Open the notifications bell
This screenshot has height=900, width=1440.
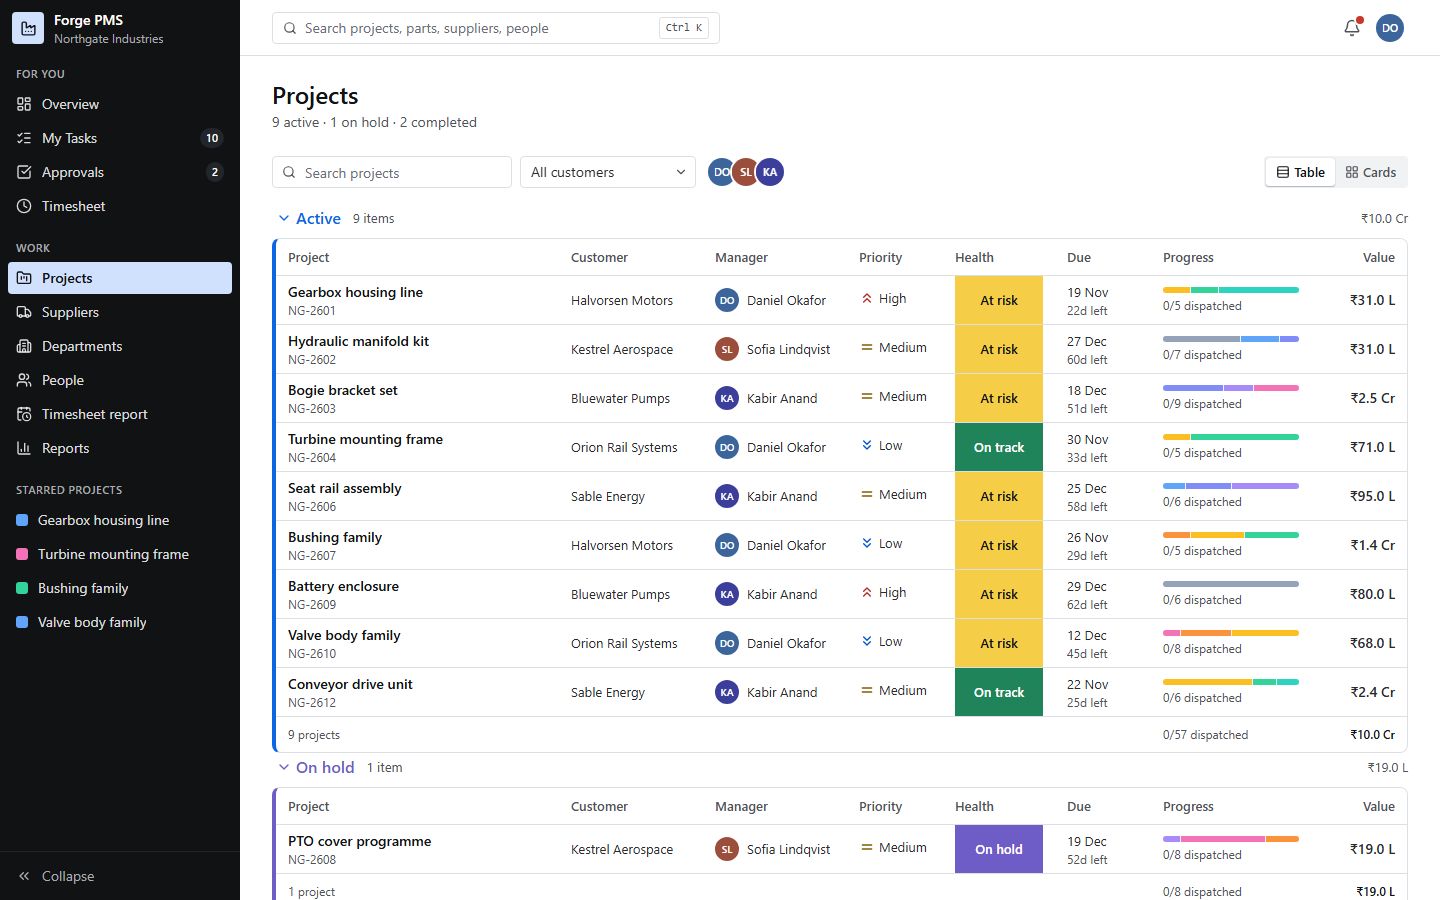click(x=1352, y=28)
